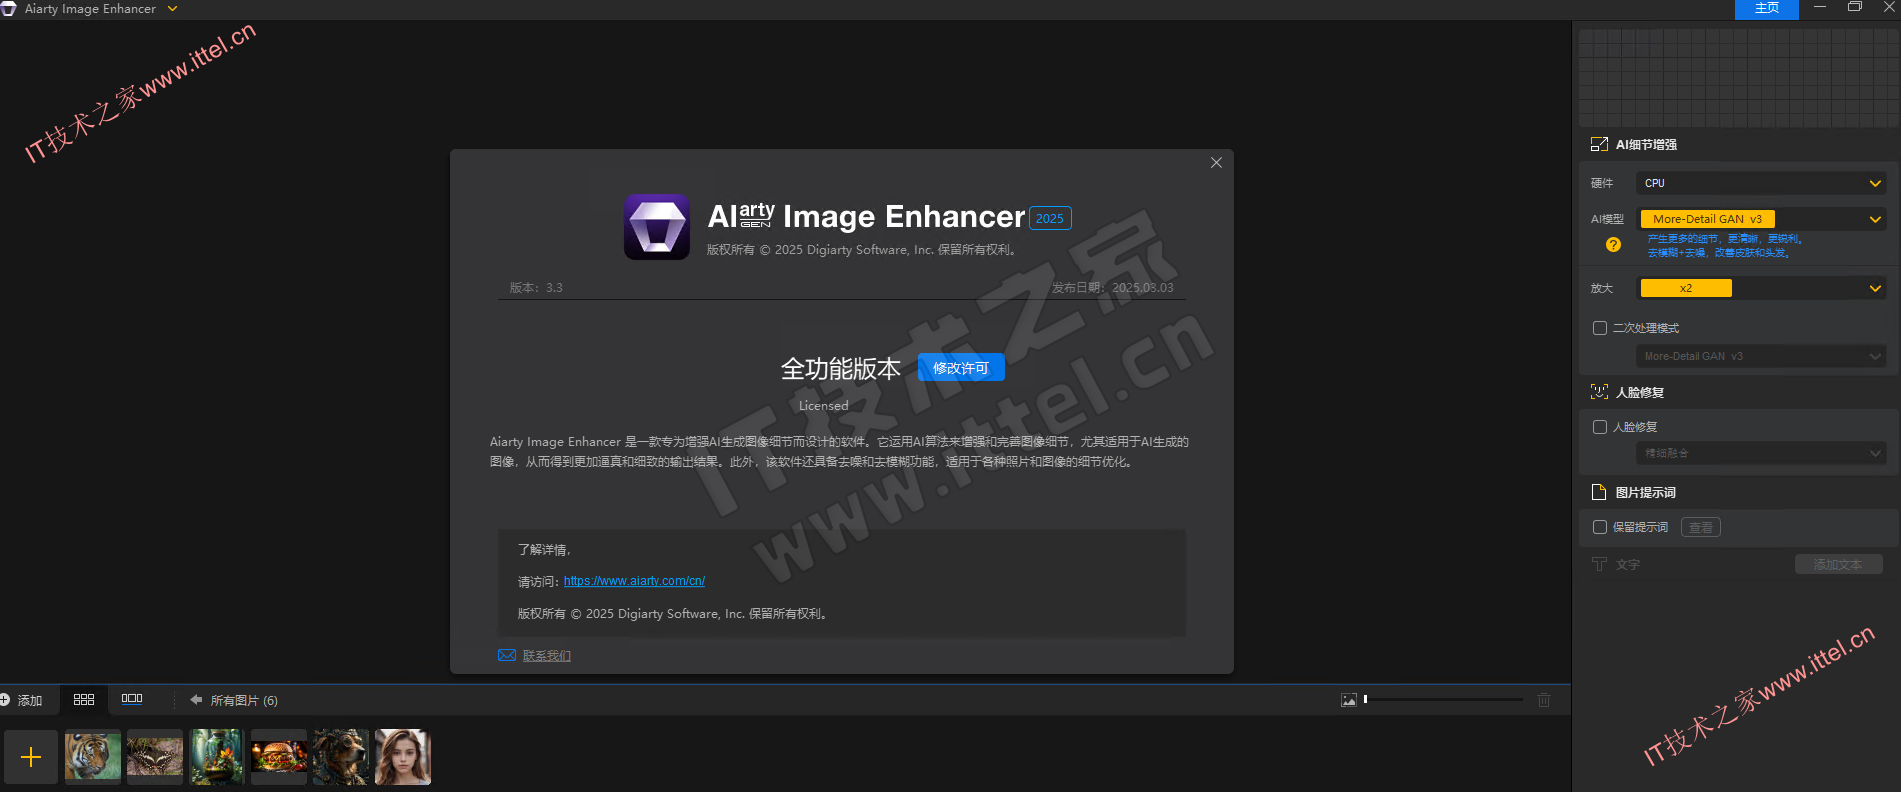
Task: Enable the 二次处理模式 checkbox
Action: click(x=1600, y=328)
